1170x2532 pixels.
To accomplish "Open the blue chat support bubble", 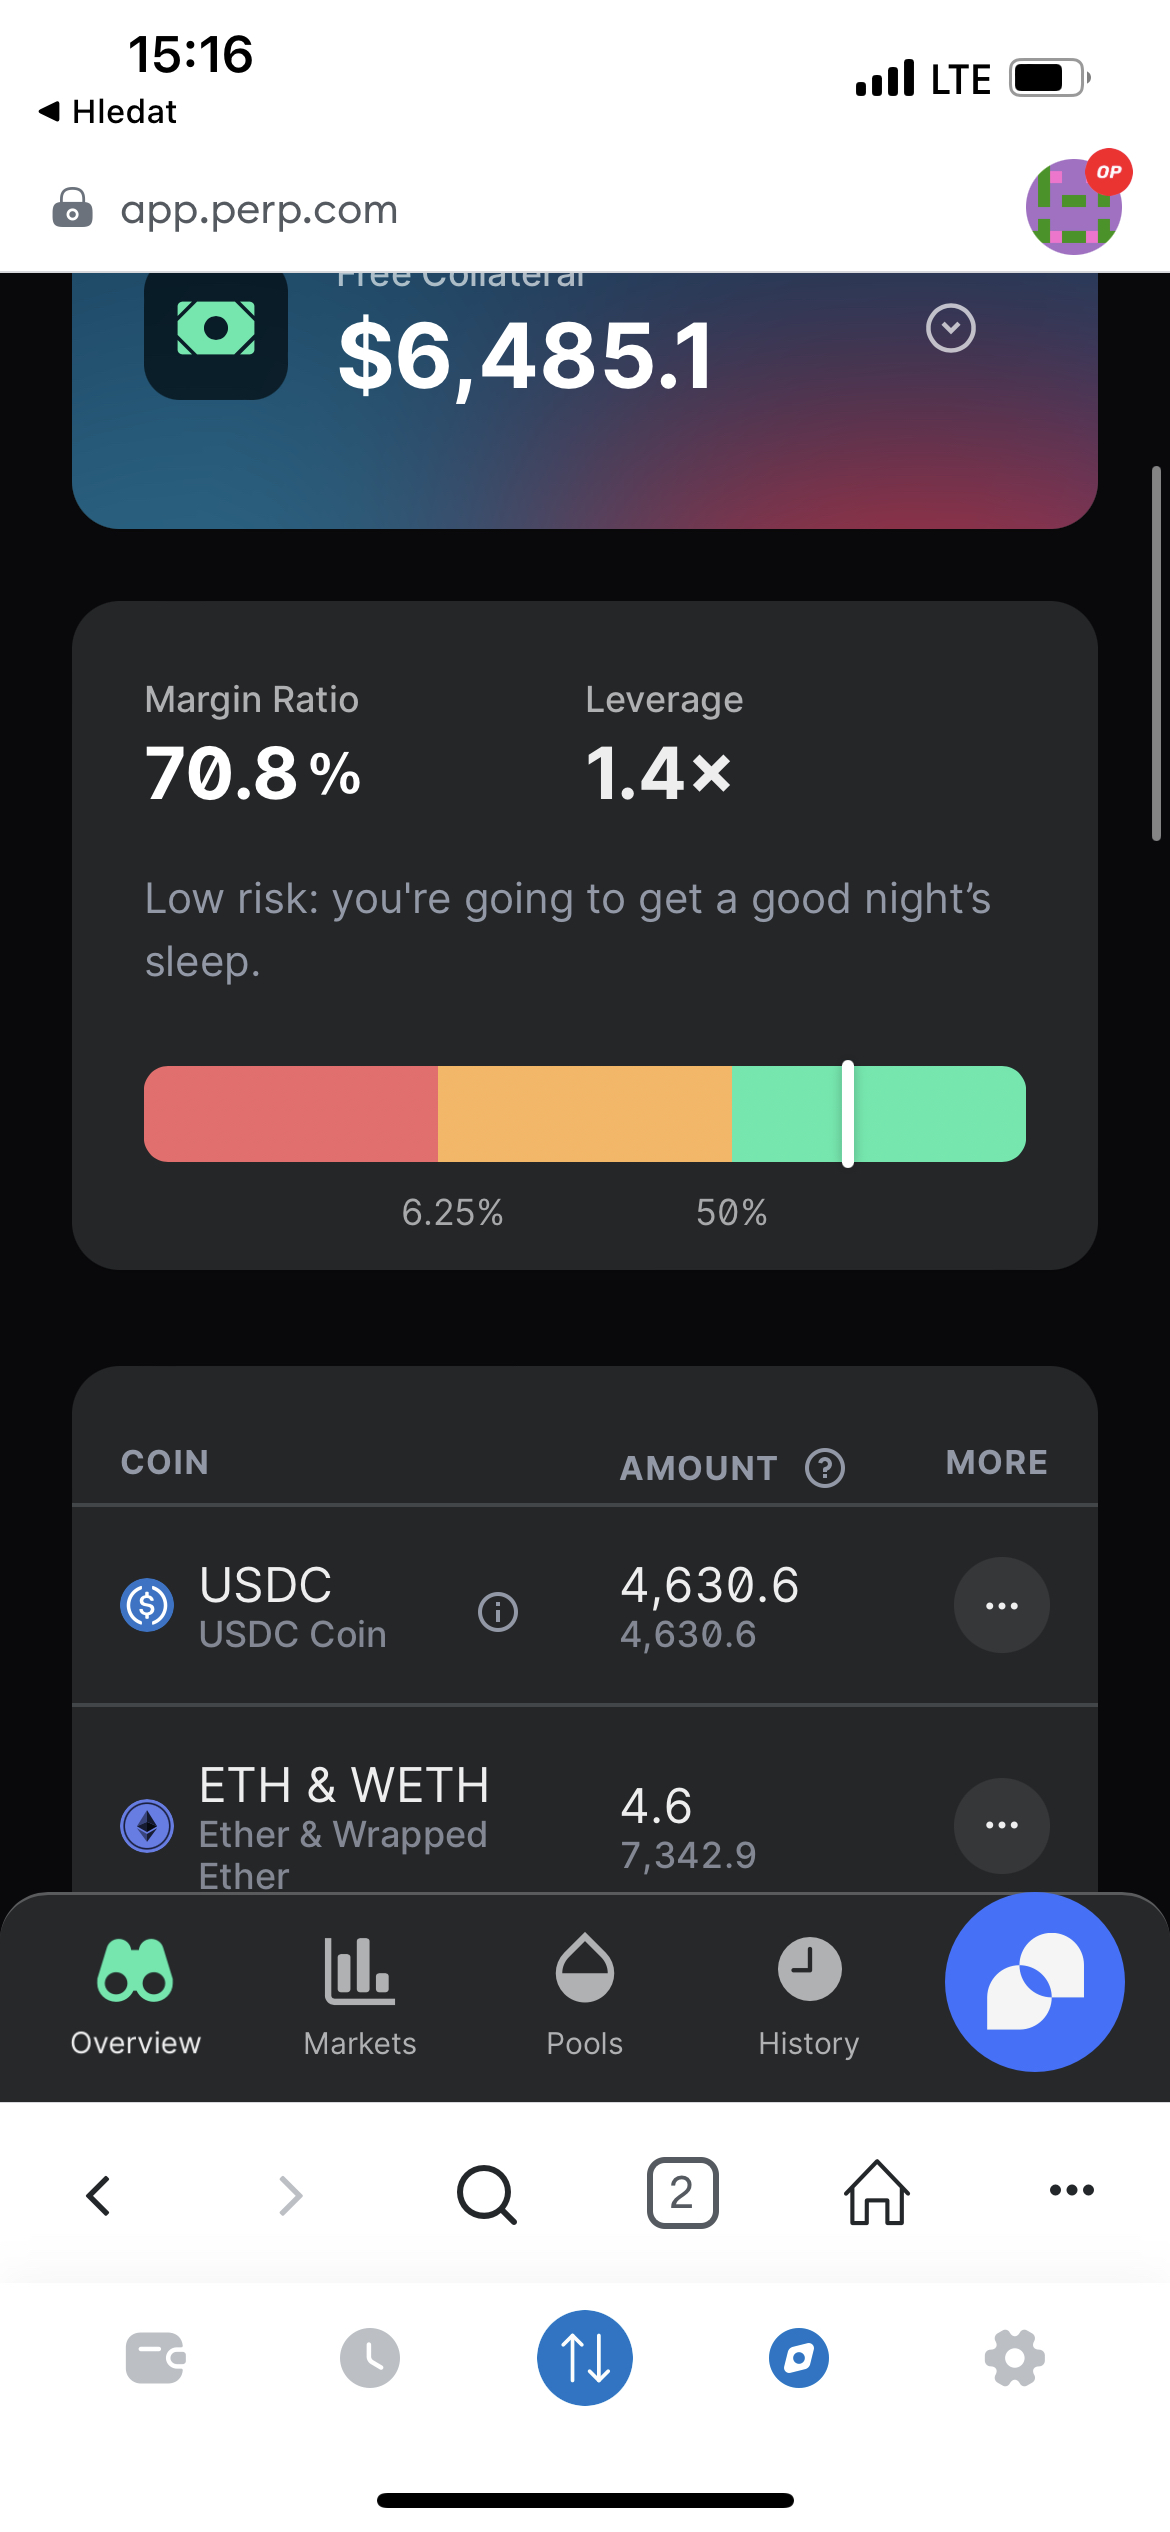I will point(1034,1982).
